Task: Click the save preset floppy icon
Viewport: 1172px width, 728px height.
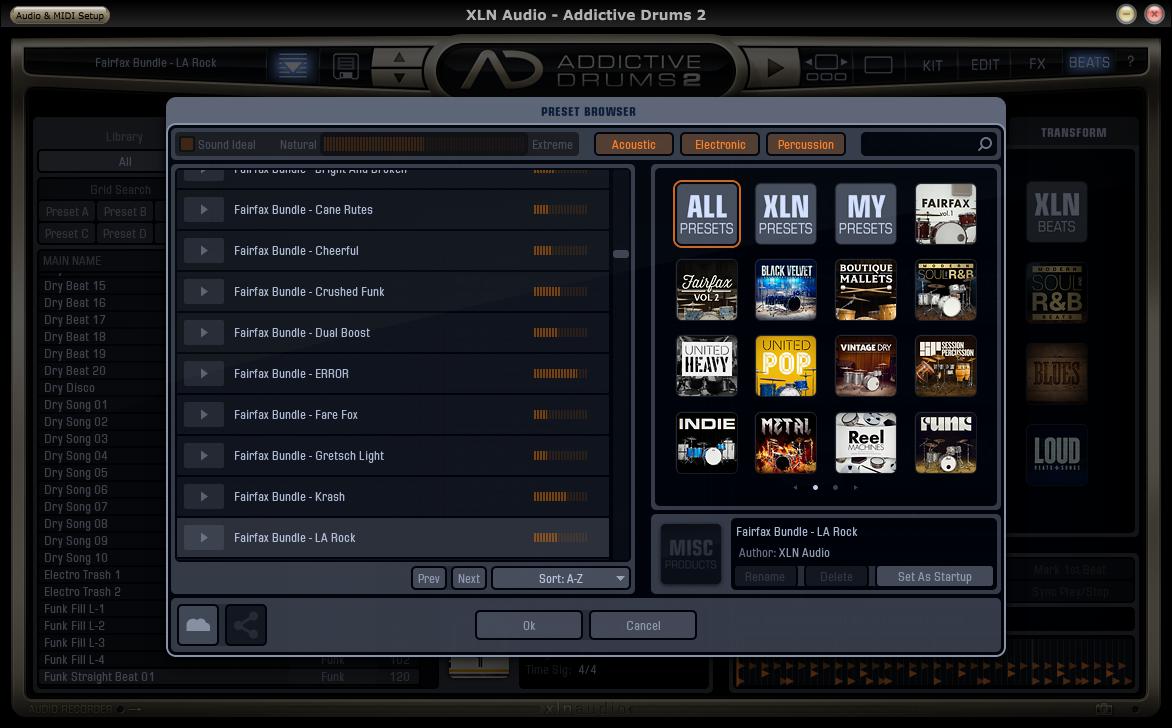Action: (345, 67)
